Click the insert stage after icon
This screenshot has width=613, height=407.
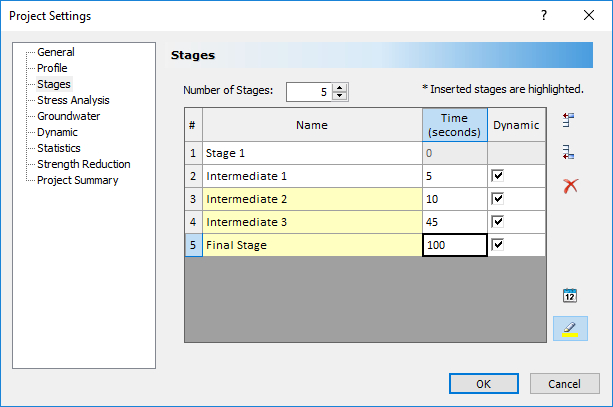(569, 152)
